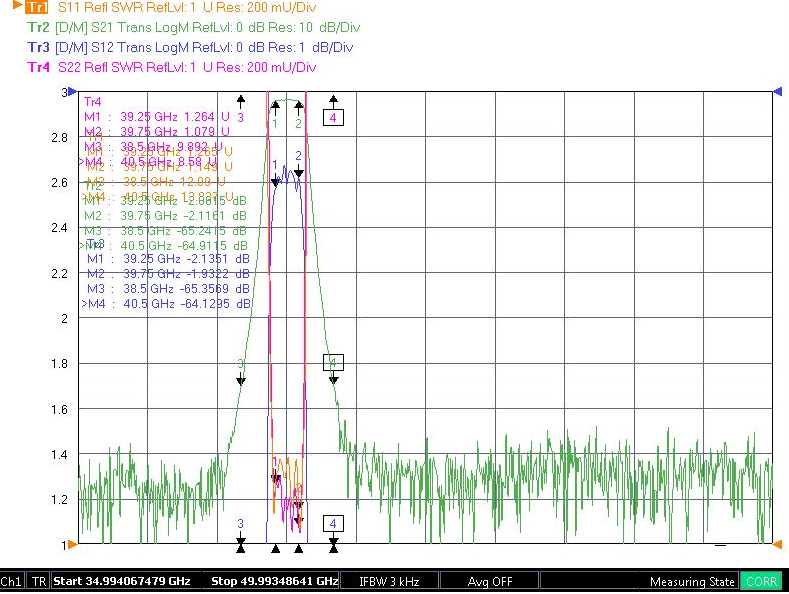789x594 pixels.
Task: Click the Ch1 channel indicator in status bar
Action: coord(12,581)
